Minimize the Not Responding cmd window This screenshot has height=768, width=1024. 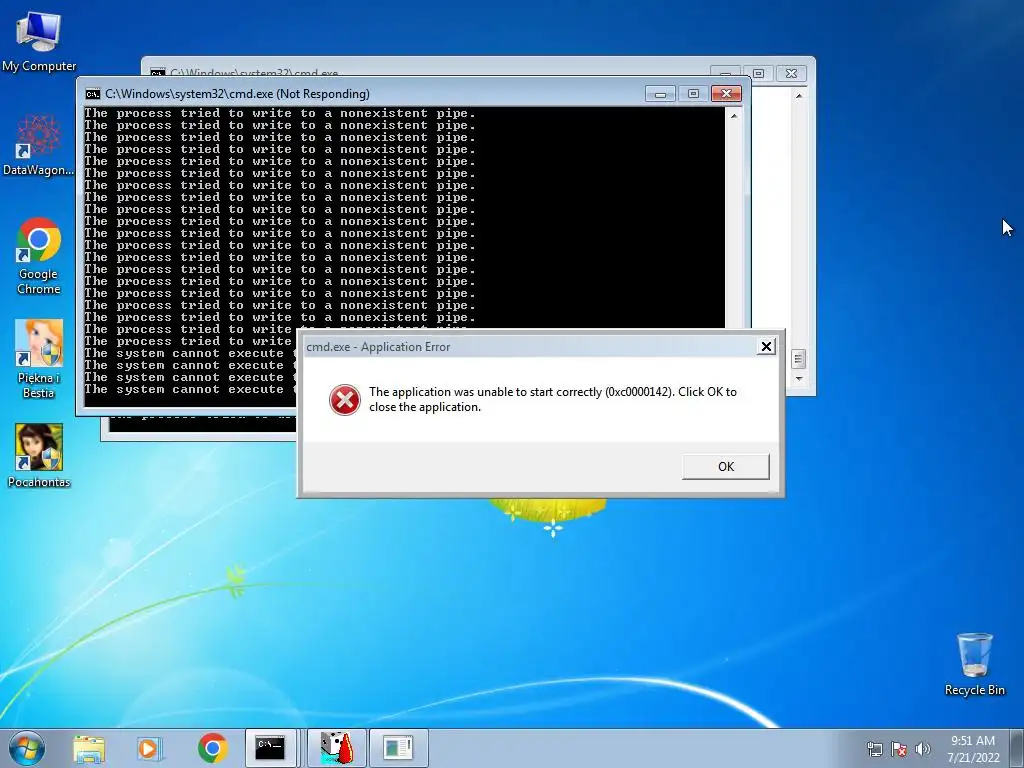(660, 94)
